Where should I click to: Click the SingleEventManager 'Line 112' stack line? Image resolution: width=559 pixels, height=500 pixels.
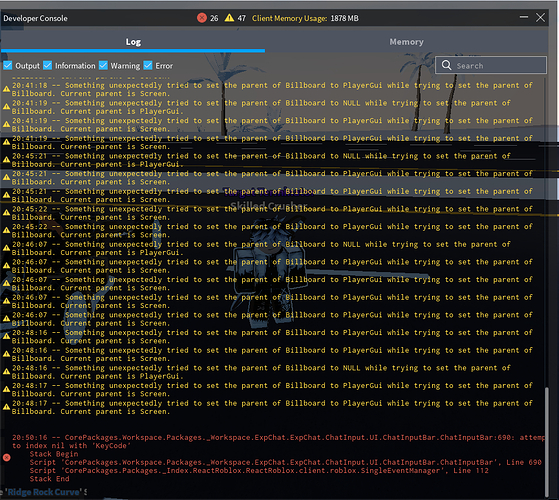tap(259, 470)
